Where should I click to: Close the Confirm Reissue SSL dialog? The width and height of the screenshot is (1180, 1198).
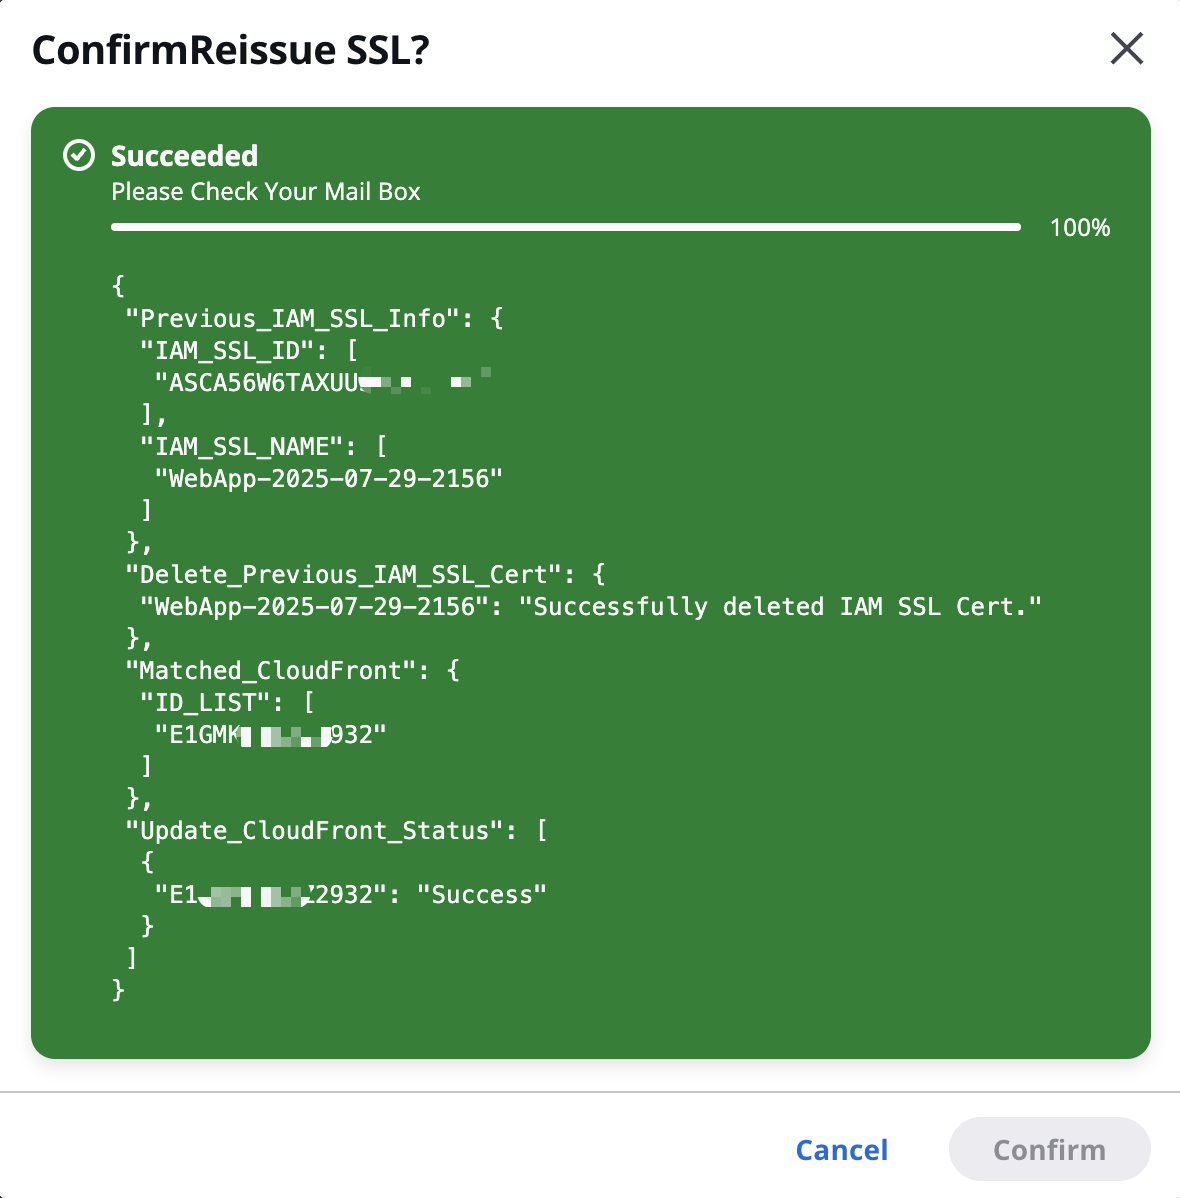pyautogui.click(x=1127, y=49)
